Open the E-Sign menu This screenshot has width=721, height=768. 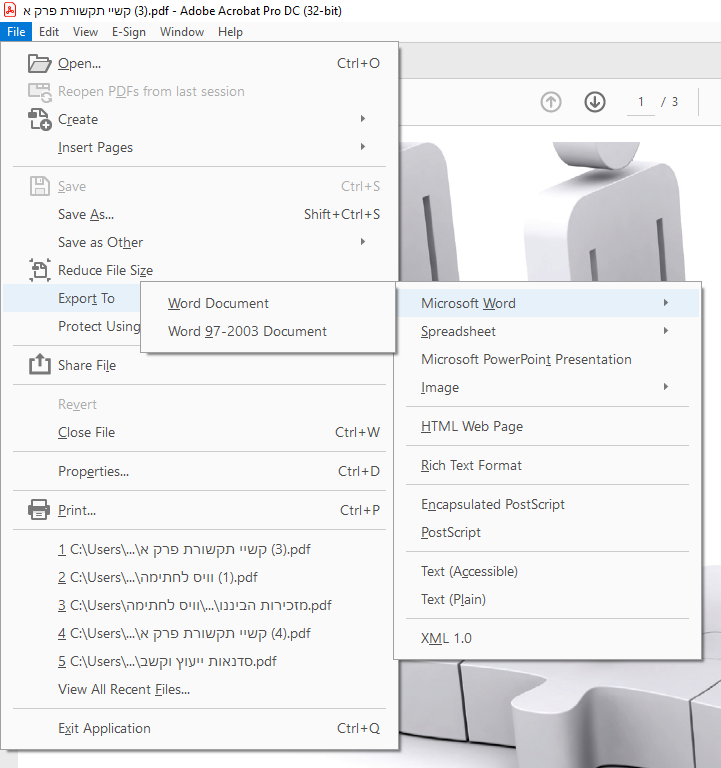click(129, 32)
